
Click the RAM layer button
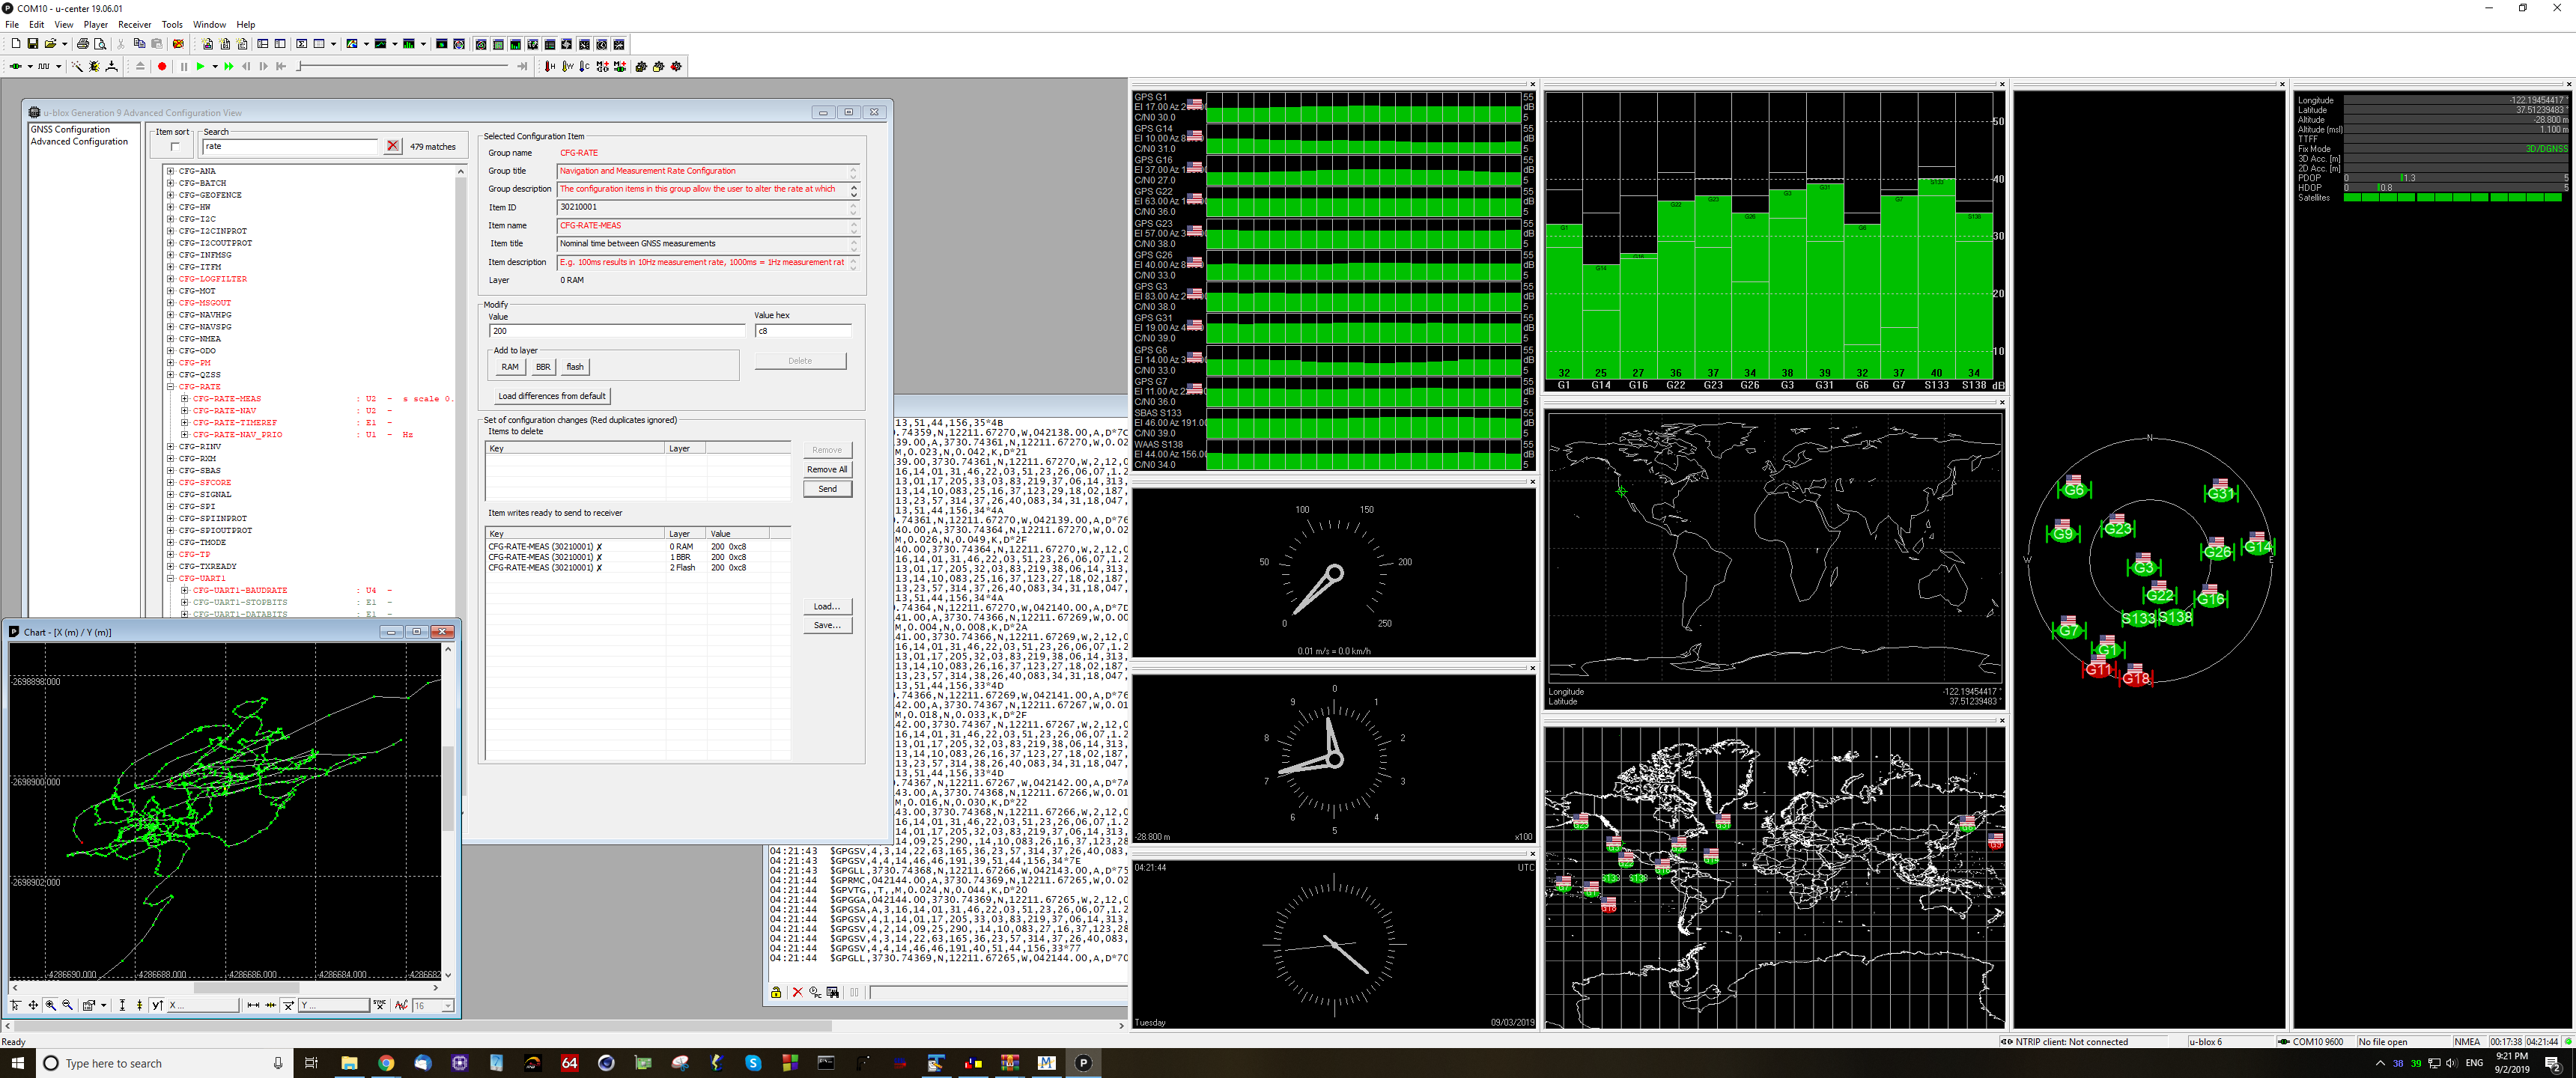click(x=510, y=367)
